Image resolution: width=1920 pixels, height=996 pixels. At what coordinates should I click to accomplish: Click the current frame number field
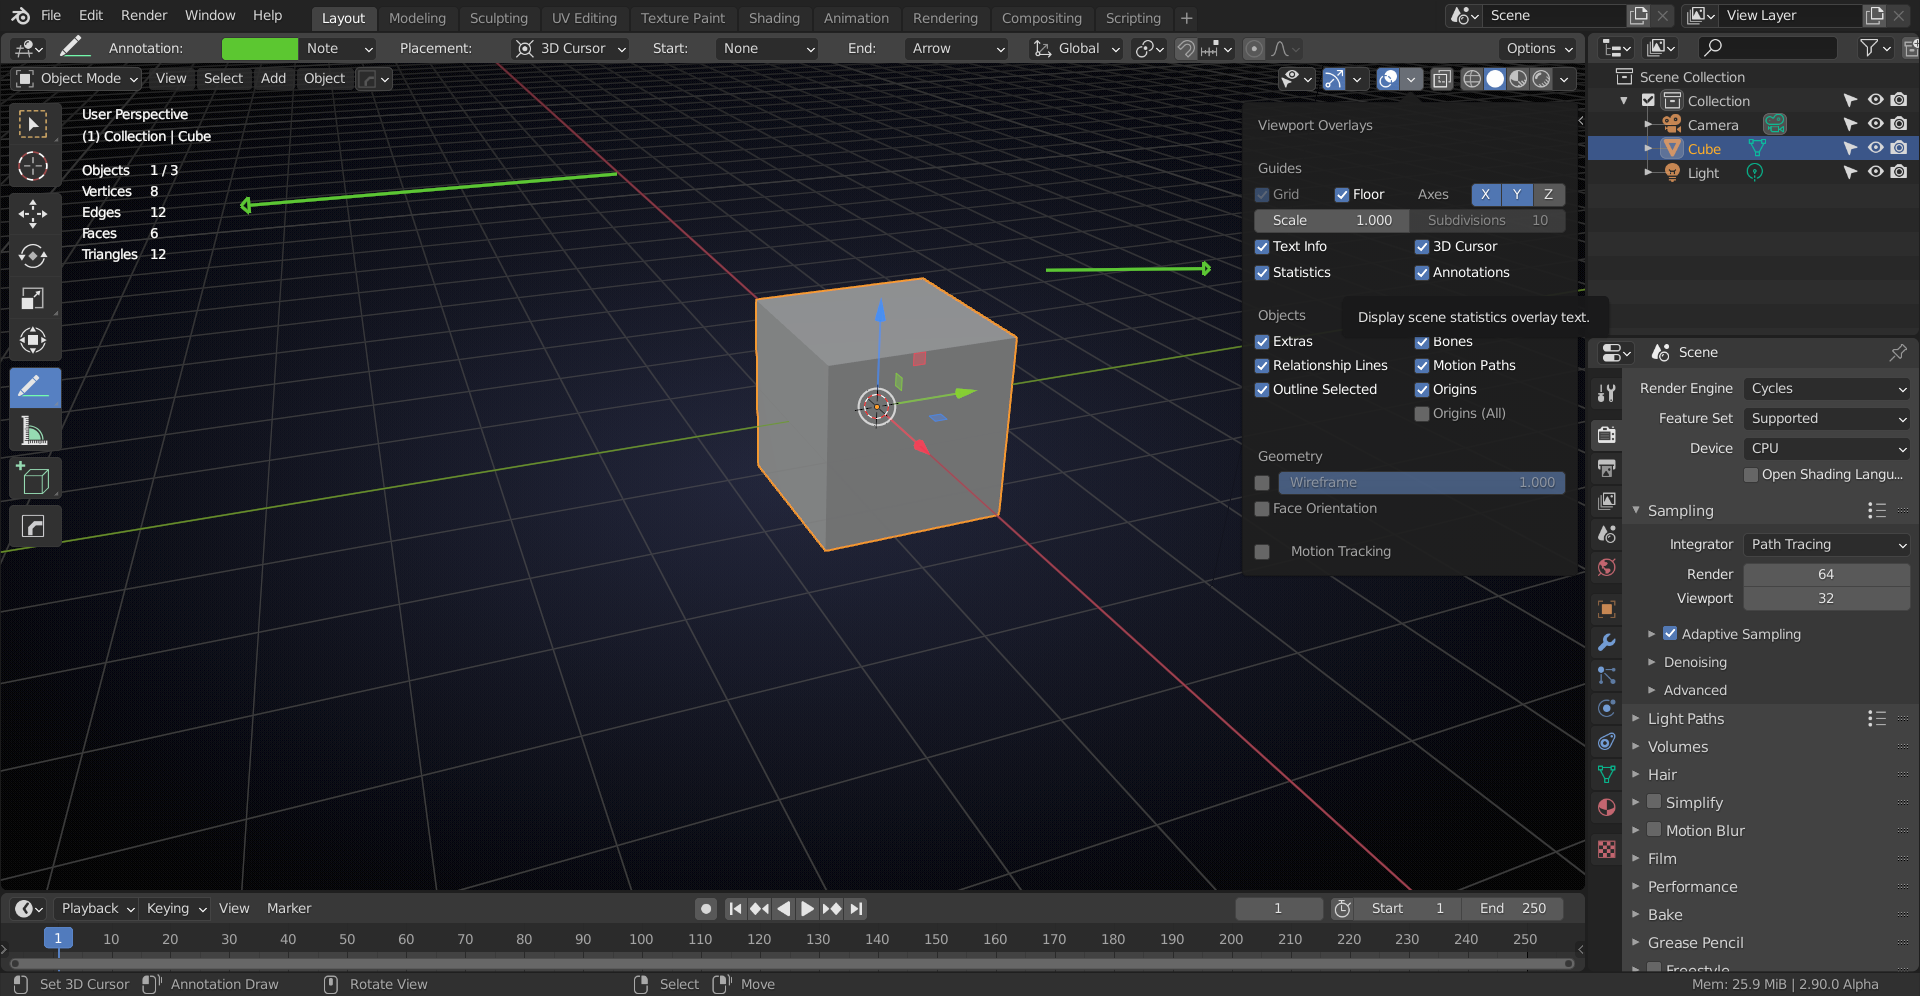click(1279, 908)
